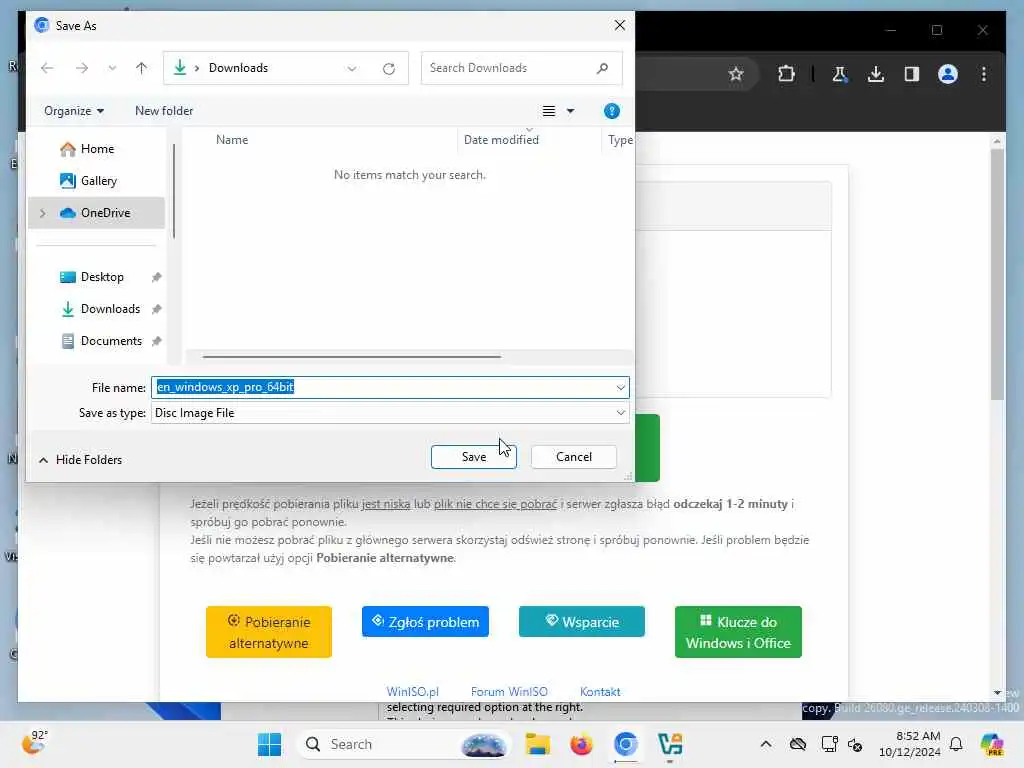The width and height of the screenshot is (1024, 768).
Task: Unpin Desktop via its pin icon
Action: tap(156, 277)
